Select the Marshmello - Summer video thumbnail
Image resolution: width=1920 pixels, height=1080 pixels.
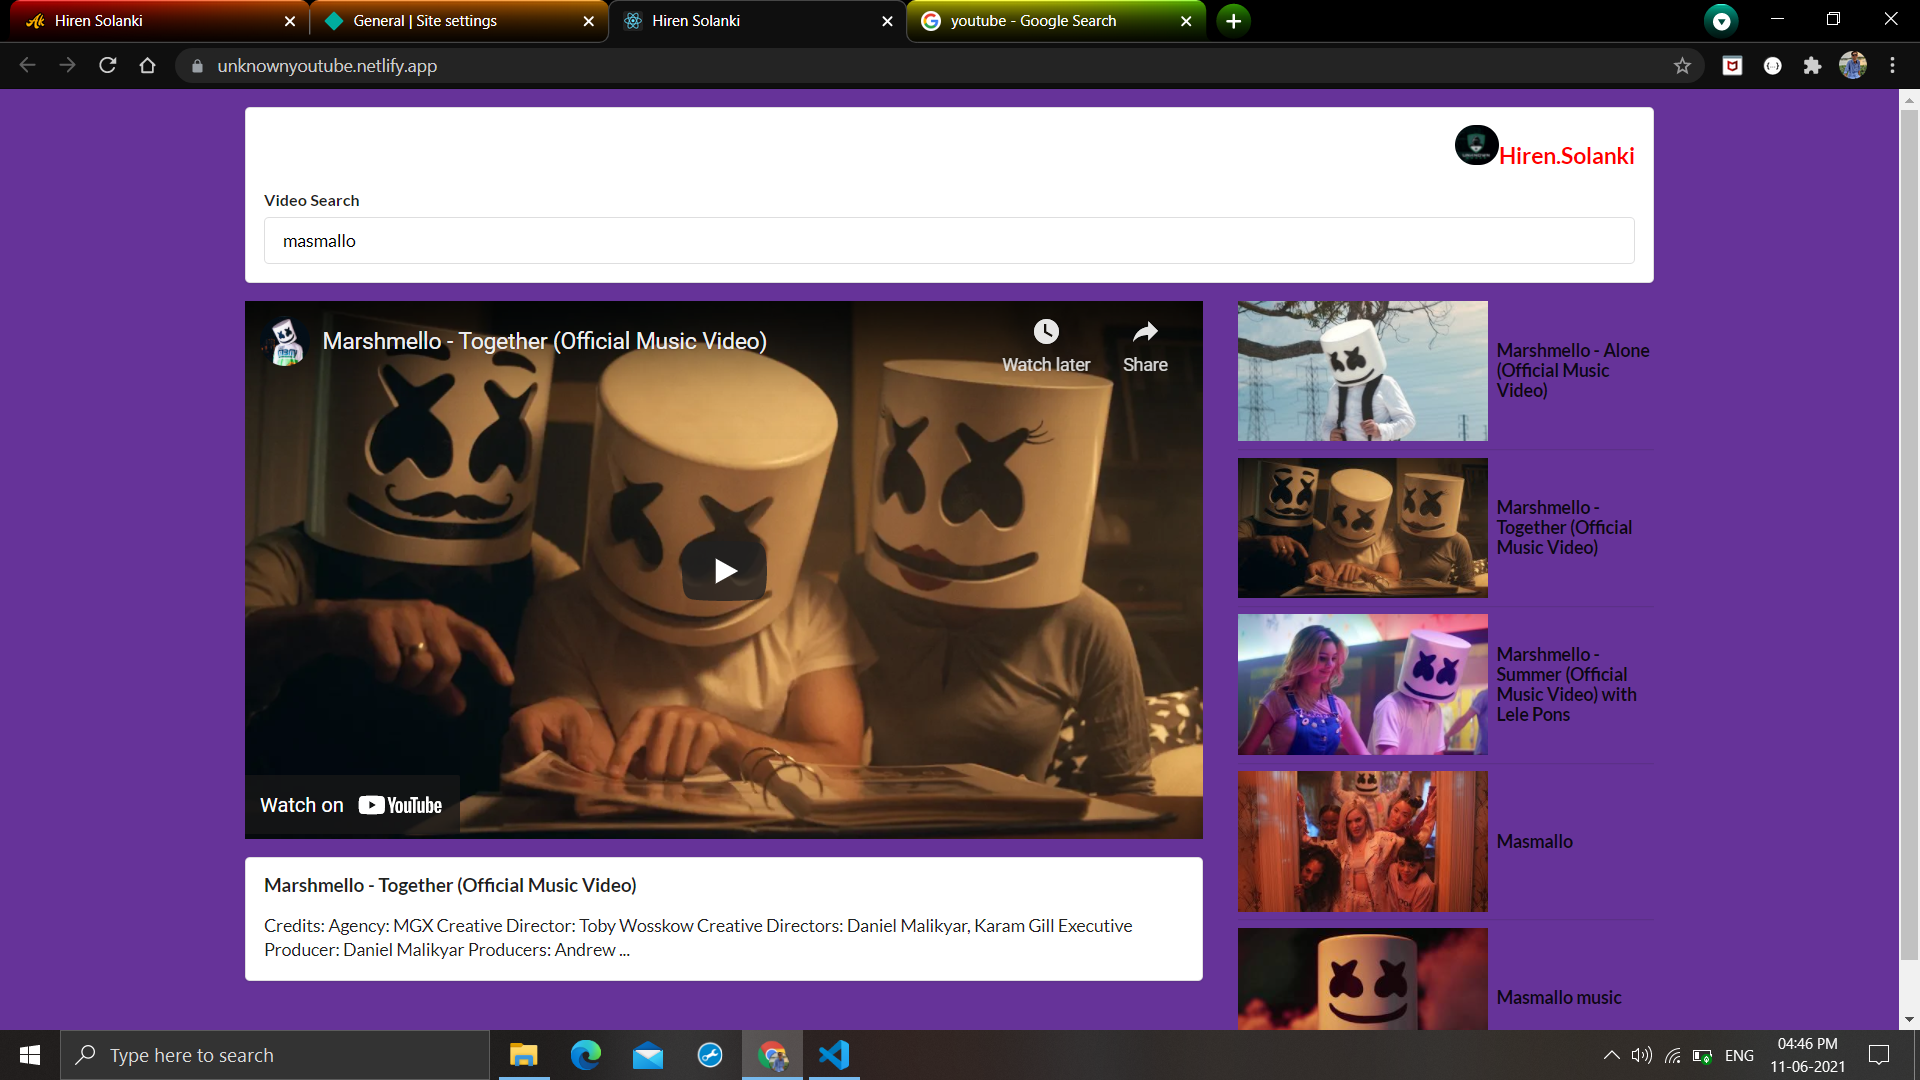[1362, 684]
